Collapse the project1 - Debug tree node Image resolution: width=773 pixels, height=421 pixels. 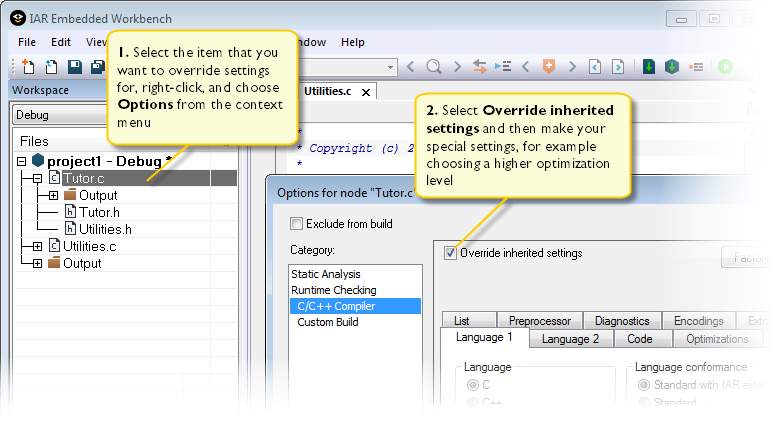point(21,161)
